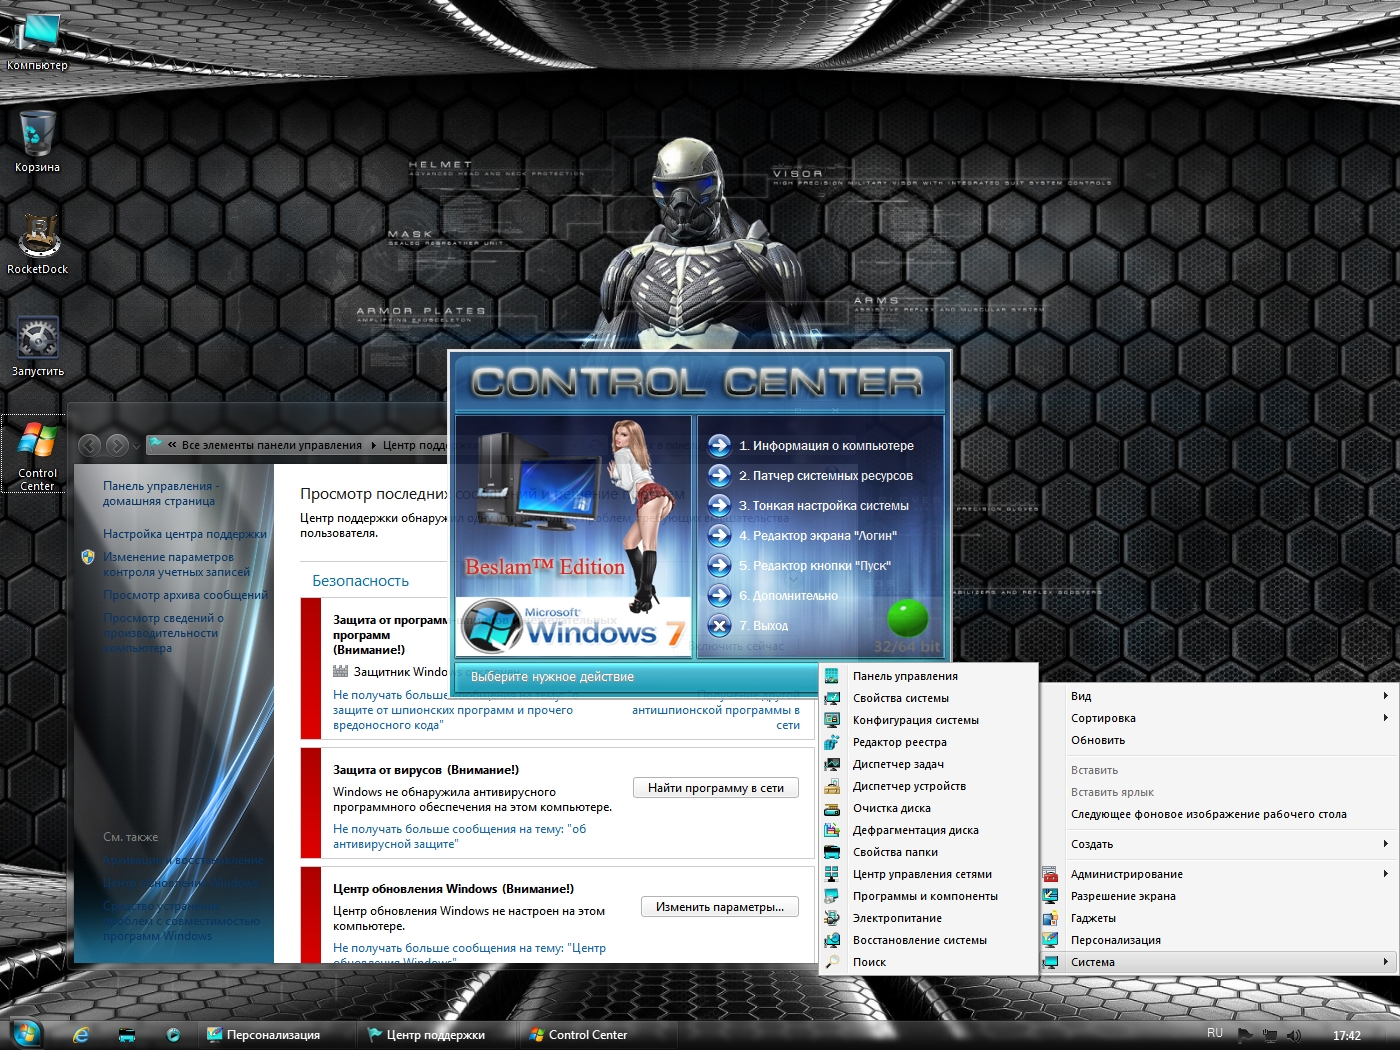The image size is (1400, 1050).
Task: Click arrow icon beside Дополнительно
Action: pyautogui.click(x=719, y=596)
